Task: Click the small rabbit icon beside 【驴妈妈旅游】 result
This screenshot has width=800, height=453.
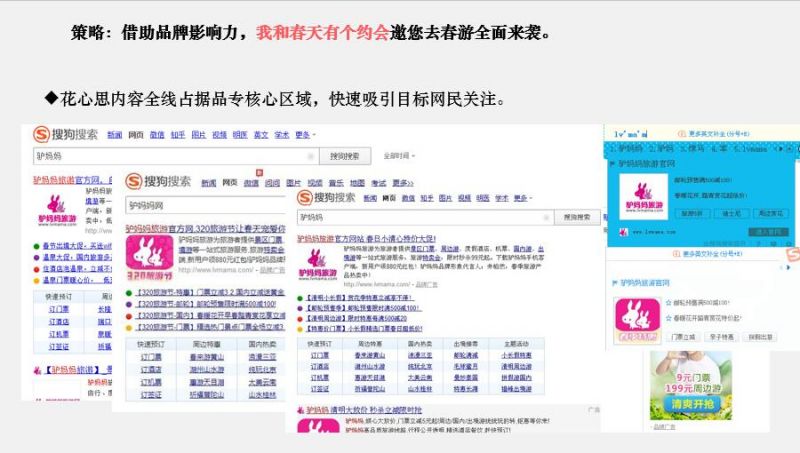Action: 37,370
